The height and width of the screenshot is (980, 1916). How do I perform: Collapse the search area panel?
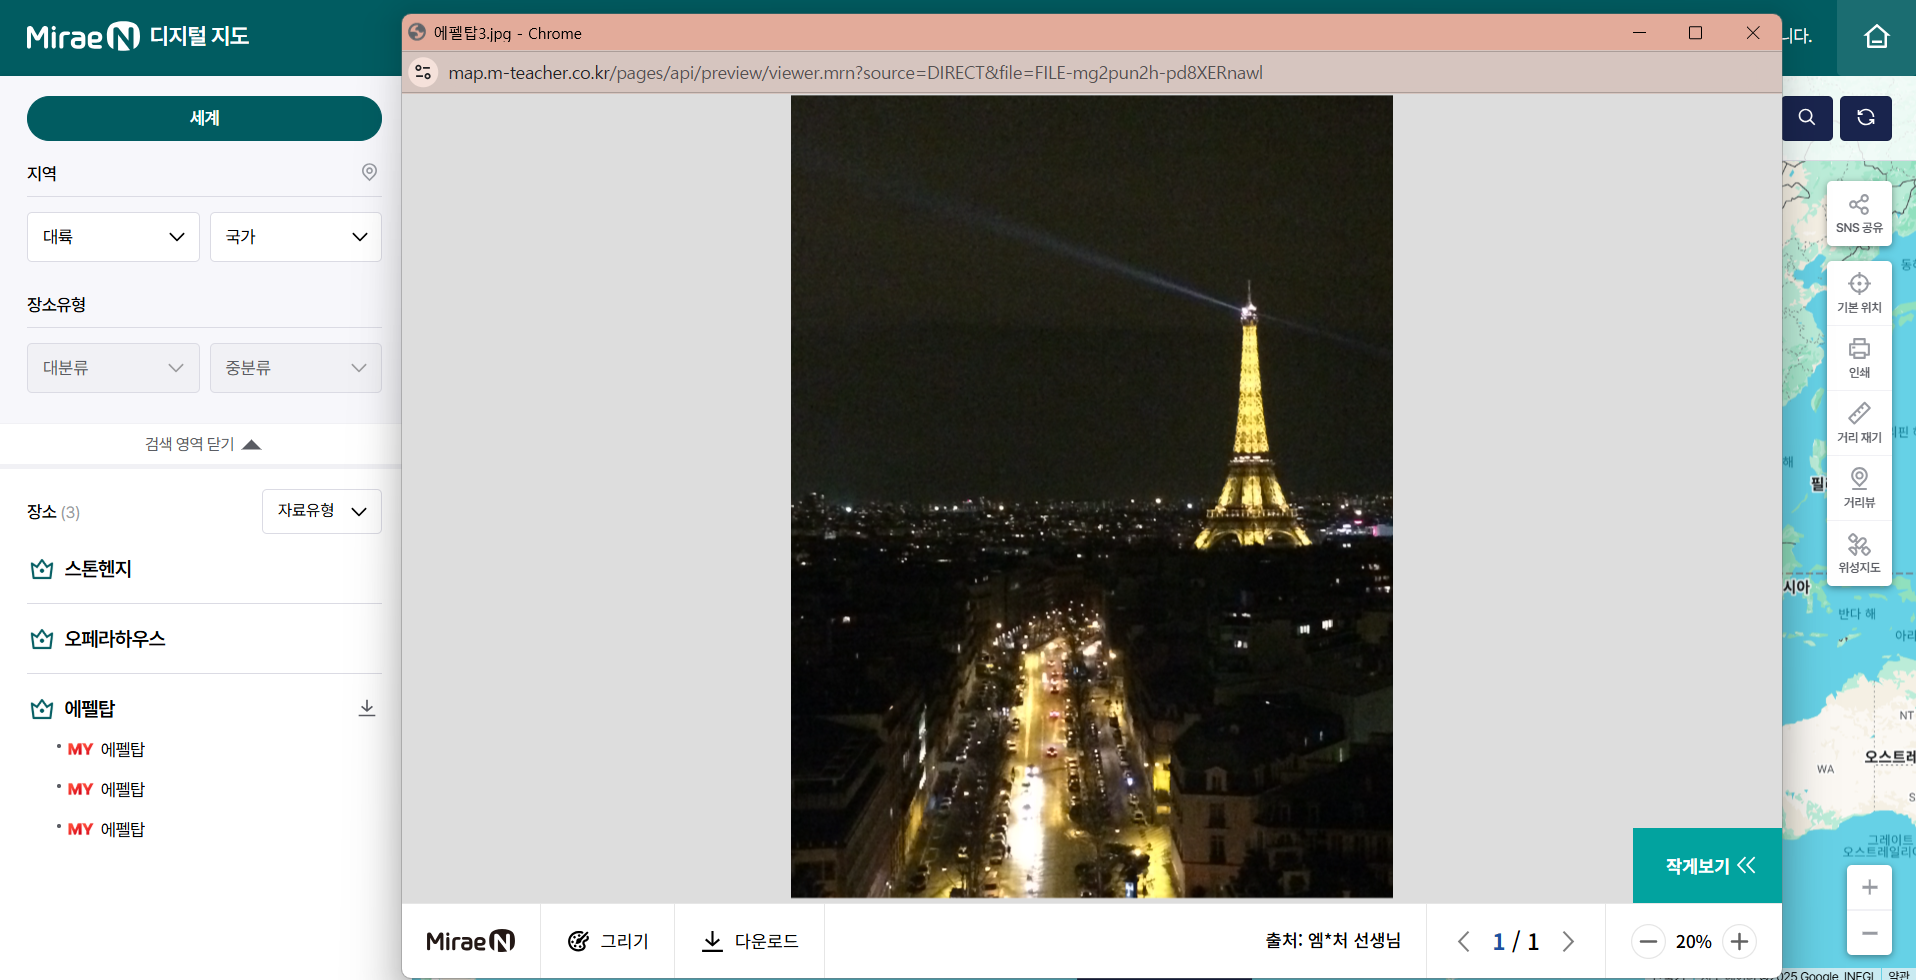click(202, 444)
